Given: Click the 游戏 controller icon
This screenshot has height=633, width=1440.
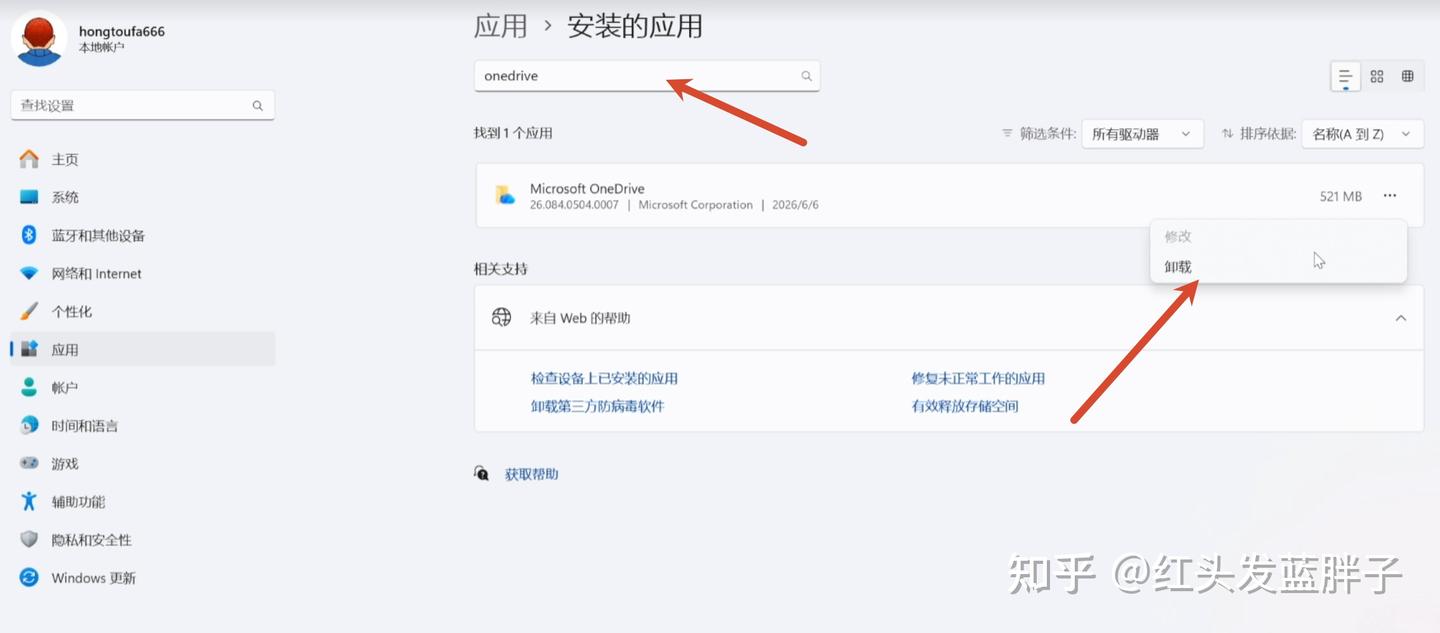Looking at the screenshot, I should [x=29, y=463].
